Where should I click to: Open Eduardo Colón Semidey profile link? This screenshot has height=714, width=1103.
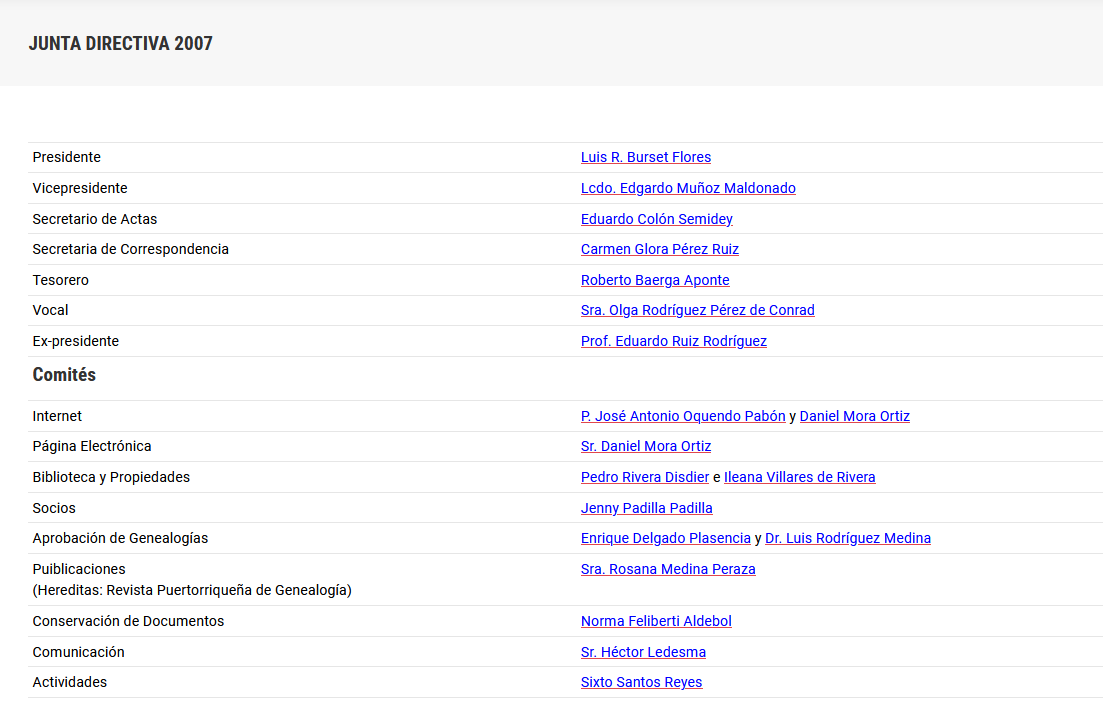[x=656, y=219]
